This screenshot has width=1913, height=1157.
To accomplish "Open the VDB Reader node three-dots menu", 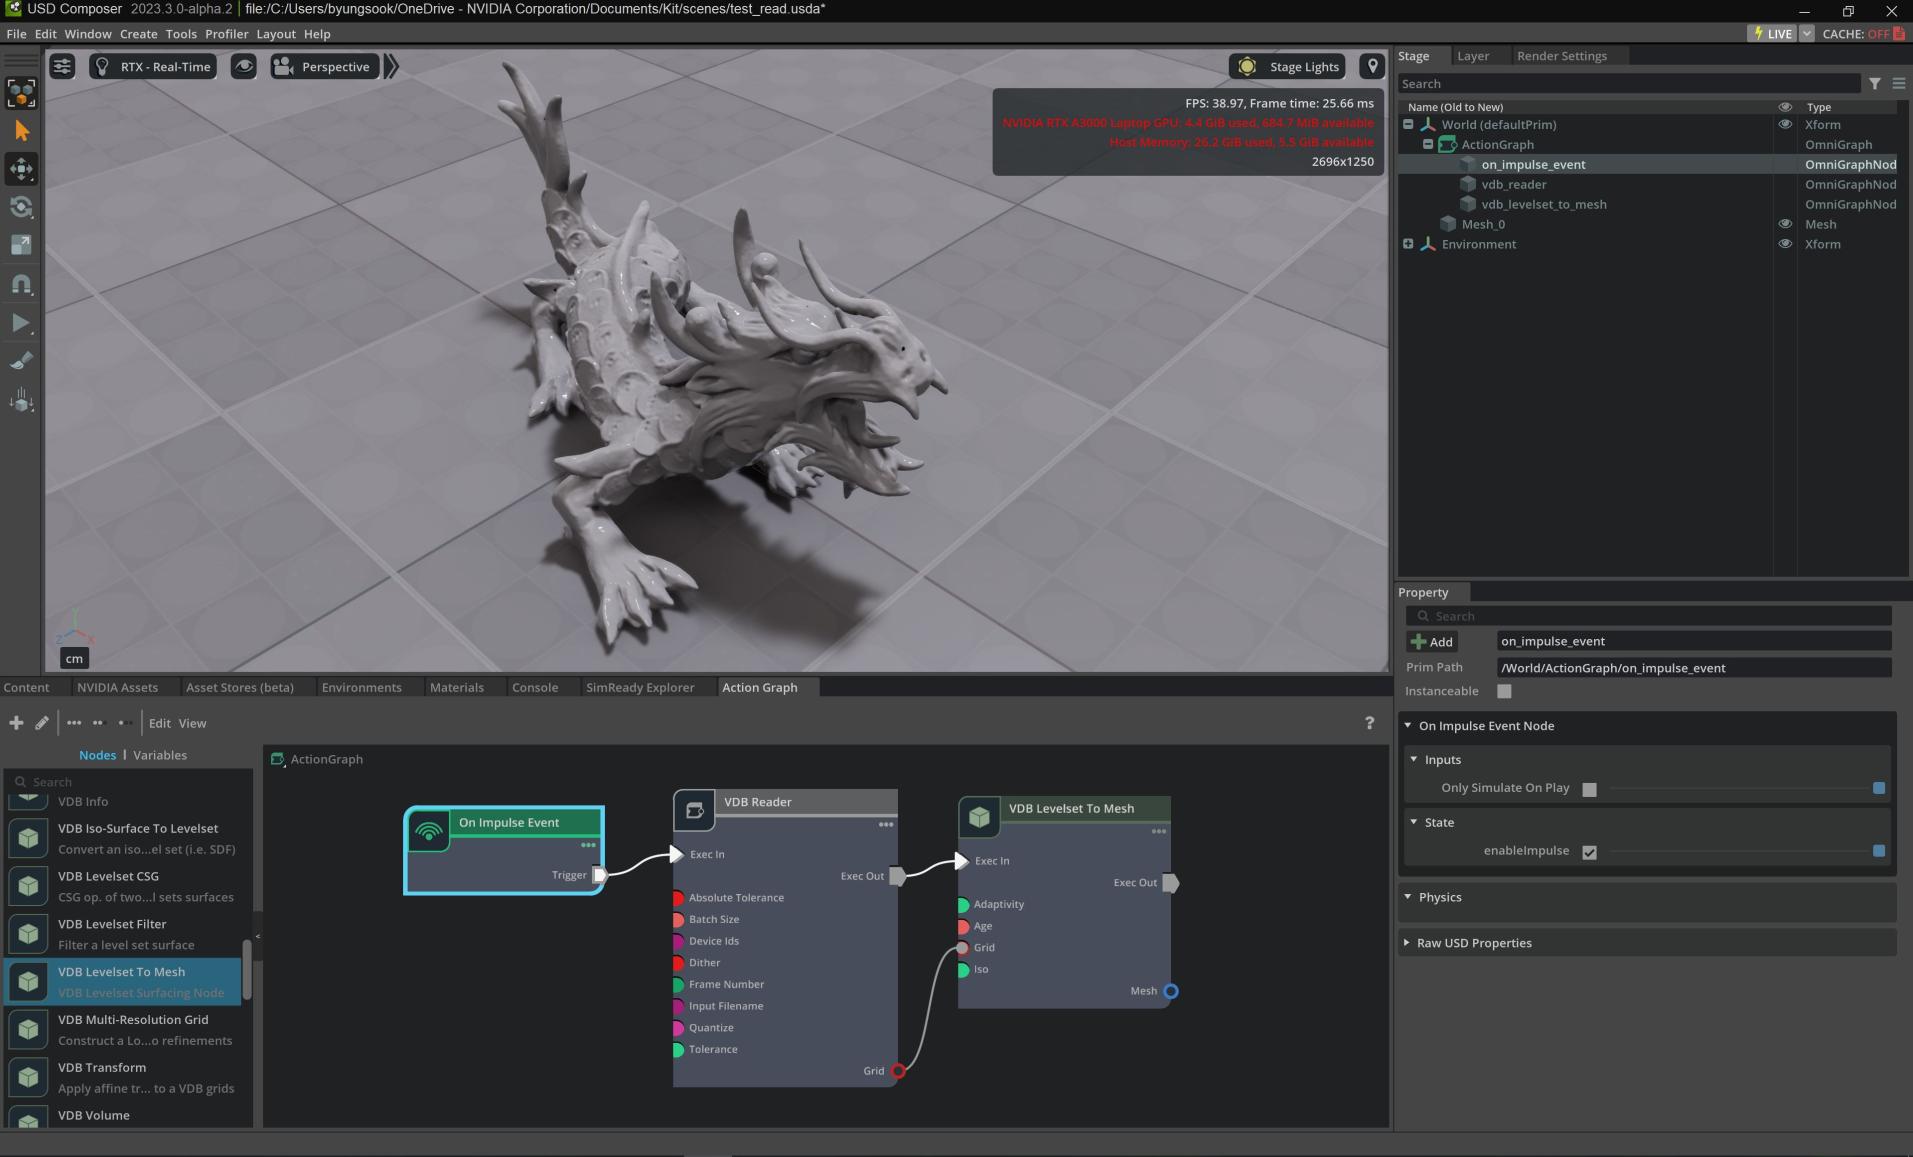I will coord(885,825).
